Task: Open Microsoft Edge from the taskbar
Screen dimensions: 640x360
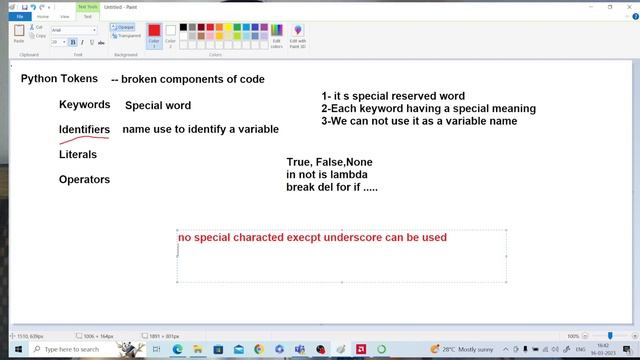Action: pos(177,349)
